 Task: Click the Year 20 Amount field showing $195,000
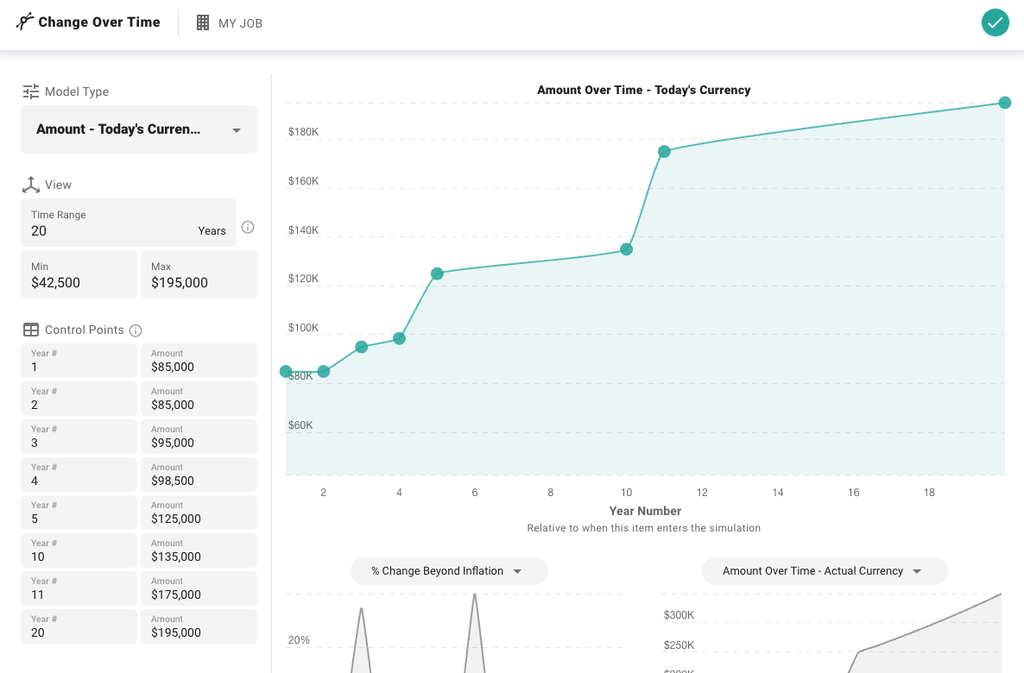pyautogui.click(x=198, y=626)
